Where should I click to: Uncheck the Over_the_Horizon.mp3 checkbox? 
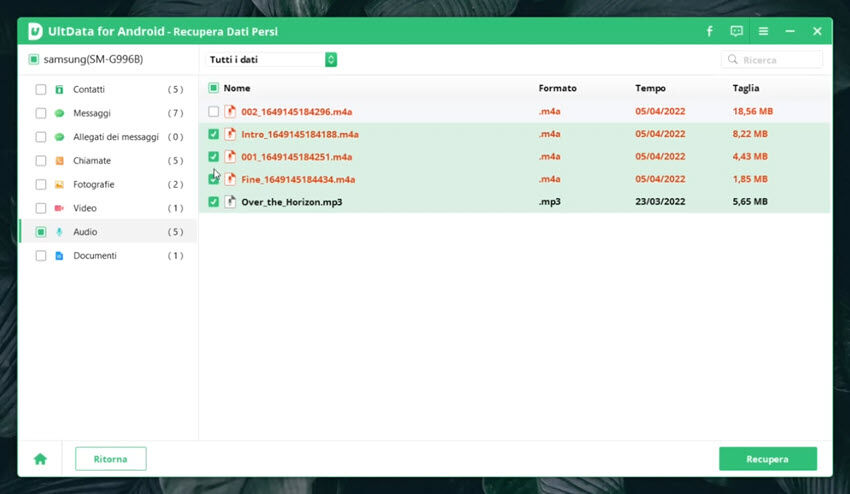(x=214, y=202)
